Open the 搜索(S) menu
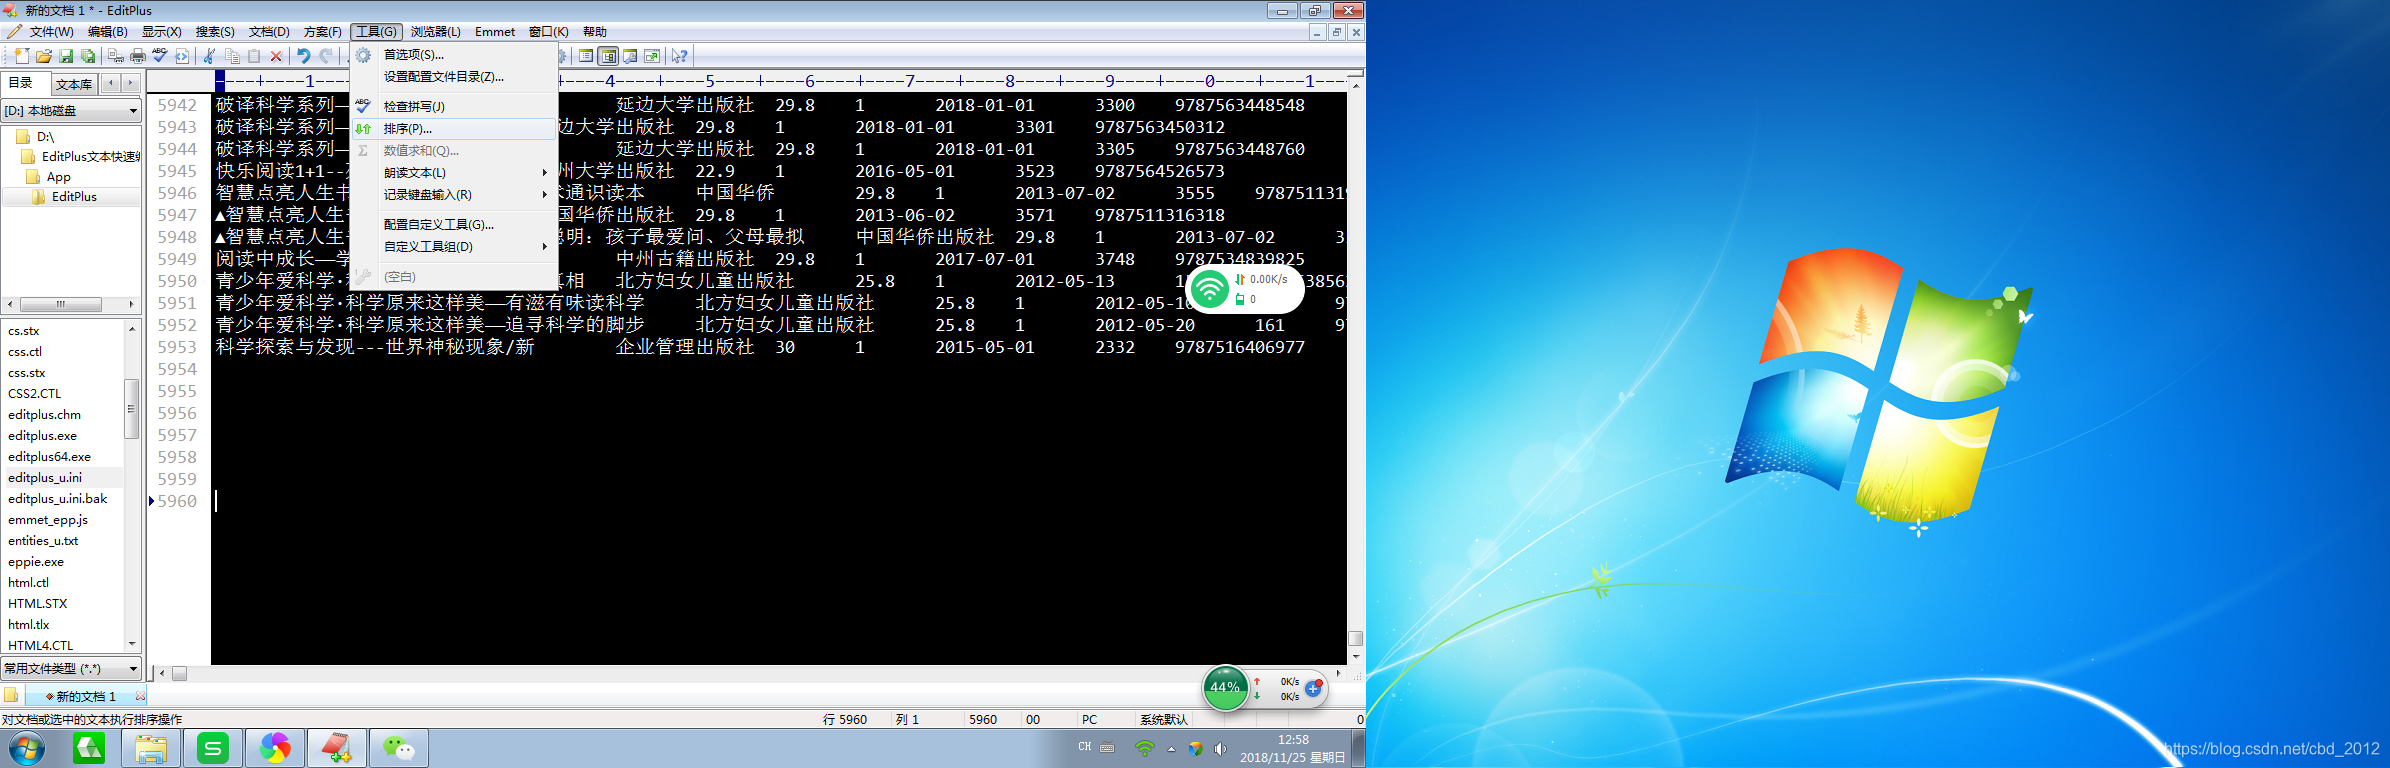This screenshot has height=768, width=2390. tap(215, 32)
